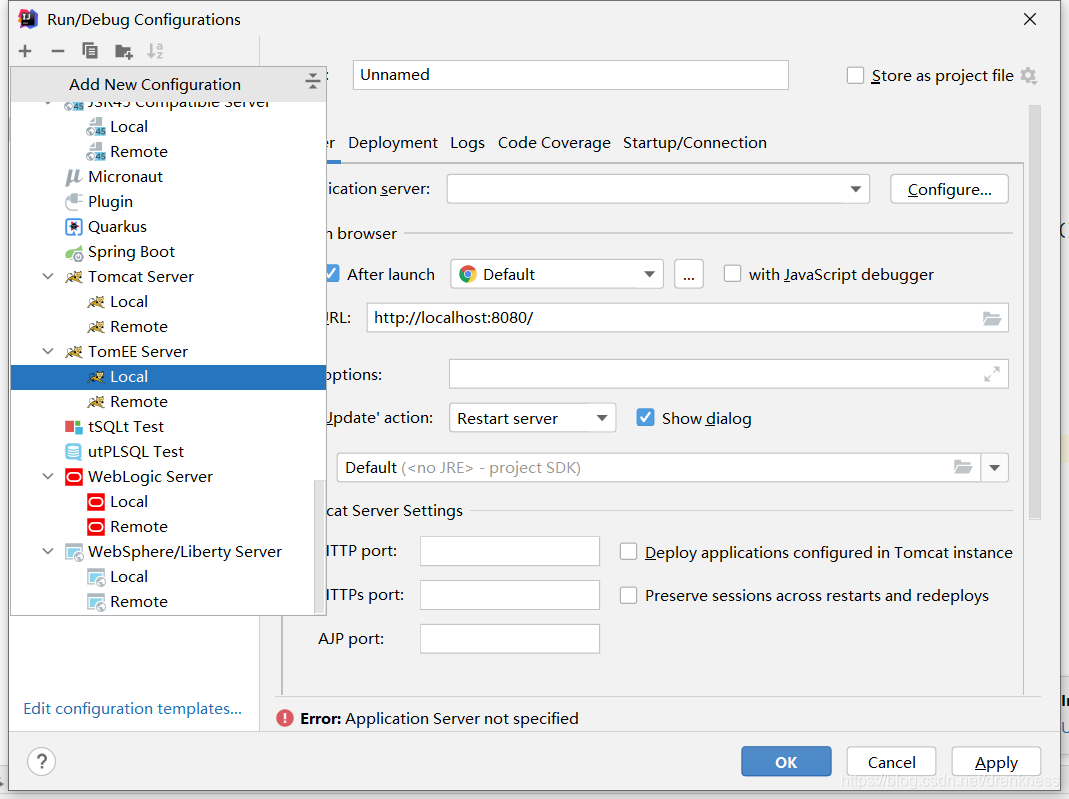The width and height of the screenshot is (1069, 799).
Task: Click the Add New Configuration plus icon
Action: (25, 51)
